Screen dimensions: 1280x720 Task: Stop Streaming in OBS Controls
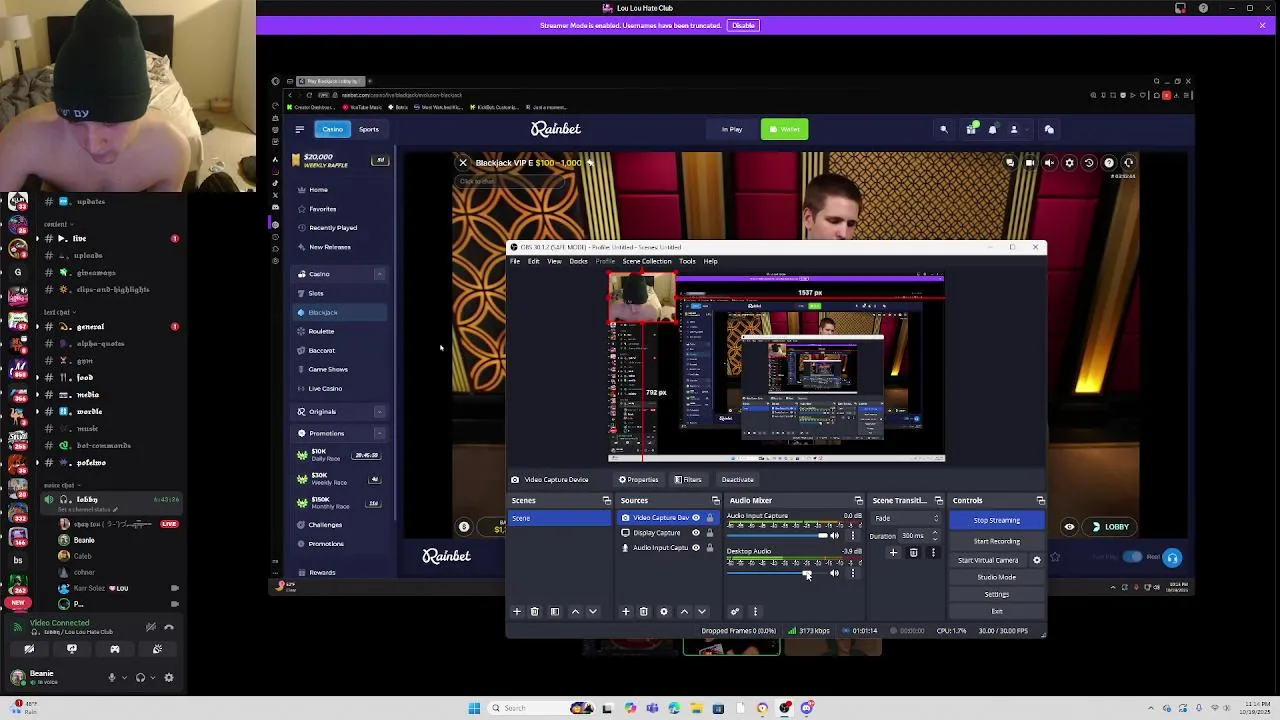pos(997,520)
